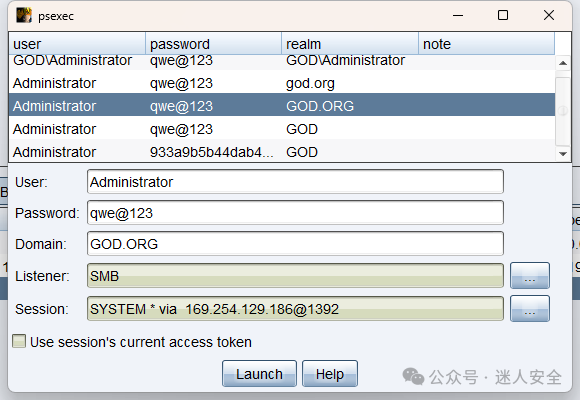580x400 pixels.
Task: Click the credentials list scroll-down arrow
Action: click(x=563, y=154)
